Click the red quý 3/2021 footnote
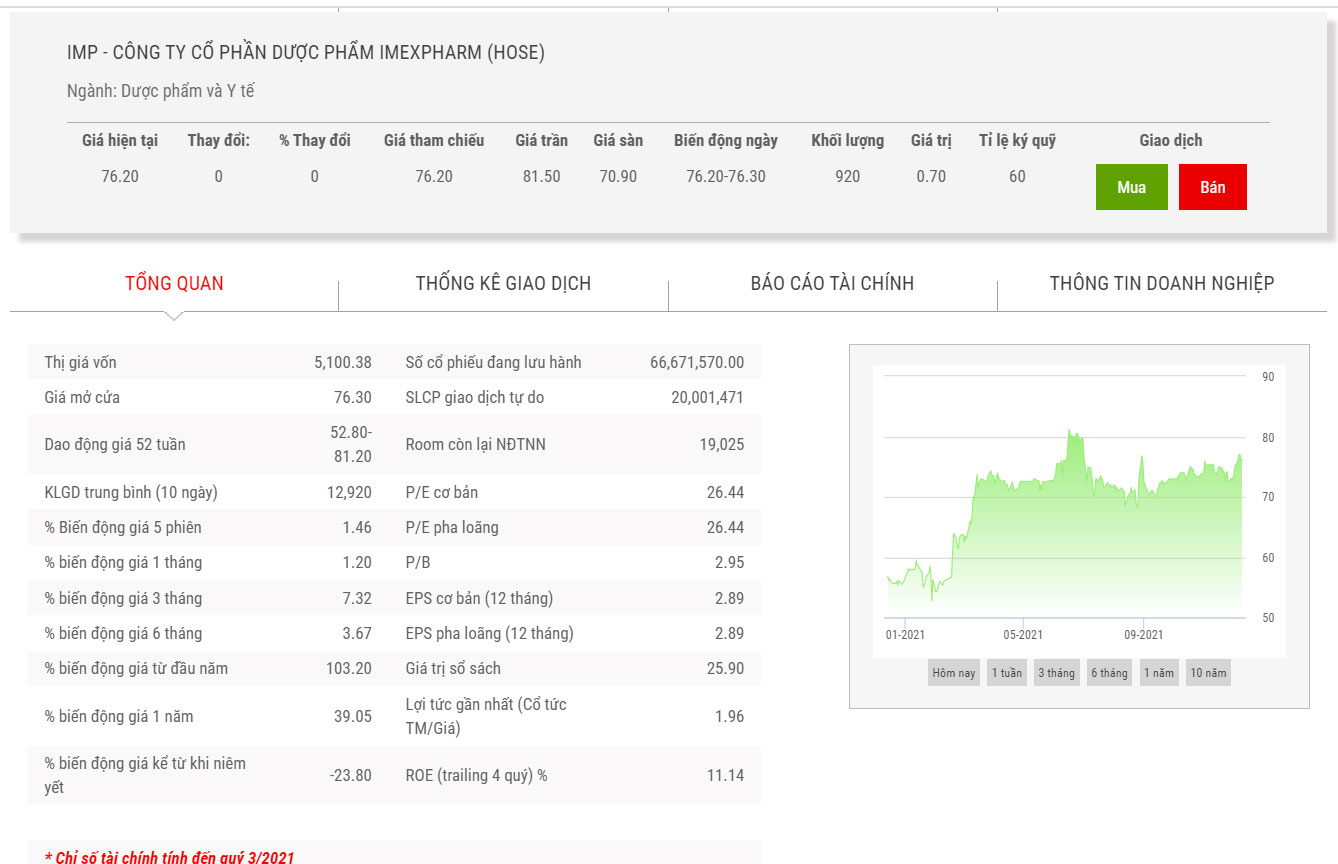The height and width of the screenshot is (864, 1338). [170, 857]
